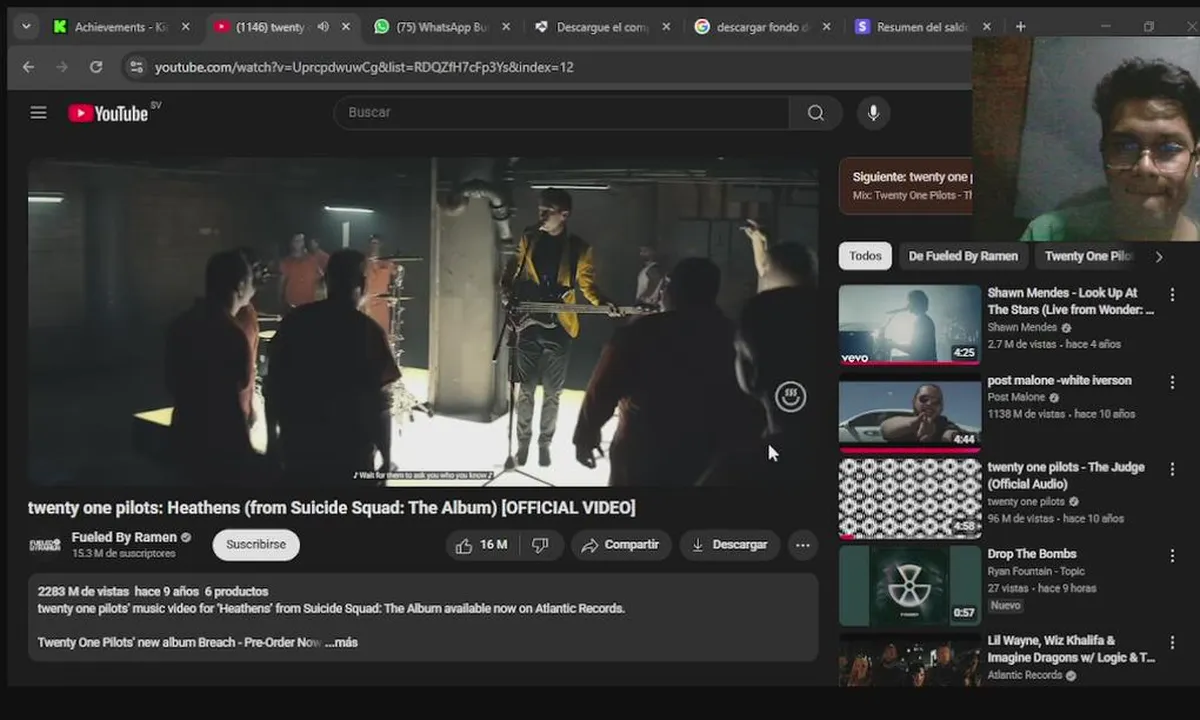Click the Atlantic Records channel name
Image resolution: width=1200 pixels, height=720 pixels.
tap(1025, 675)
